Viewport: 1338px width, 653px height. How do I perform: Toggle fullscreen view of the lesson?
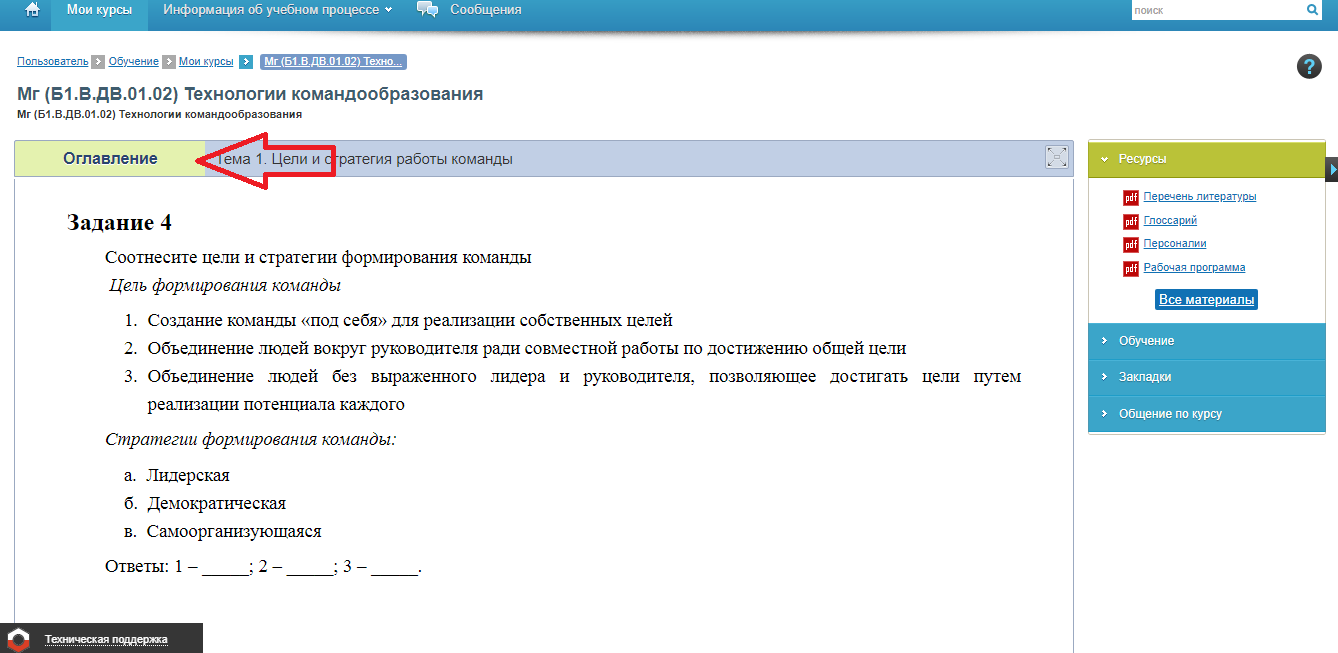point(1056,157)
